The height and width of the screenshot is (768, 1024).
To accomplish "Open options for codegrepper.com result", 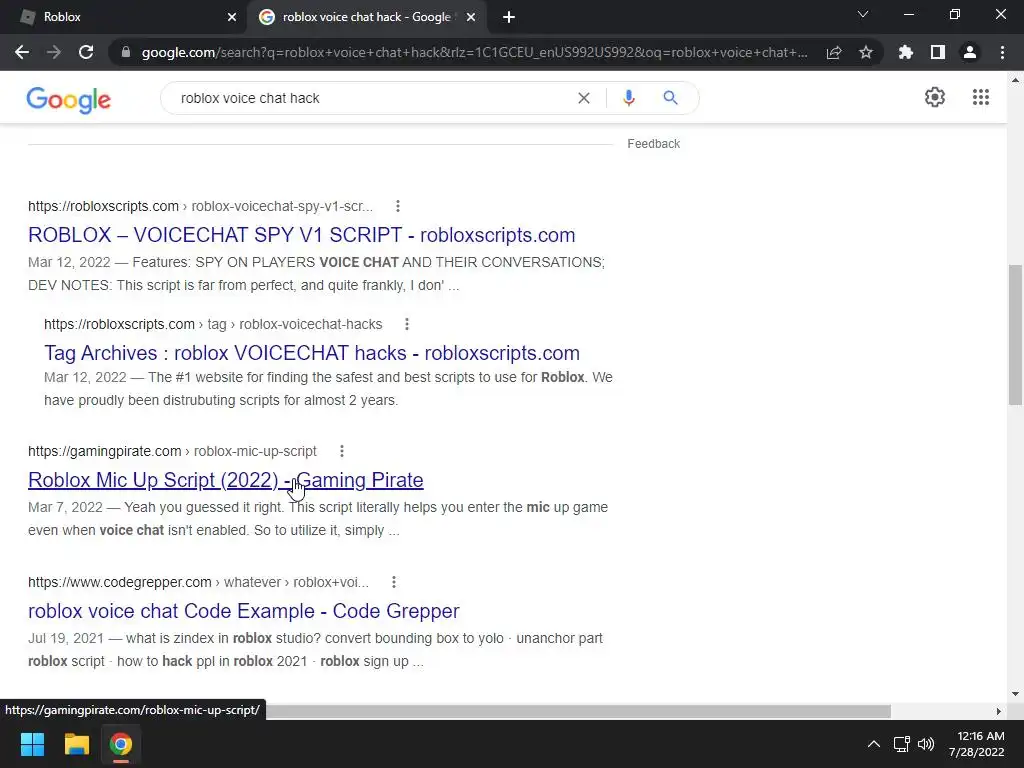I will pos(394,582).
